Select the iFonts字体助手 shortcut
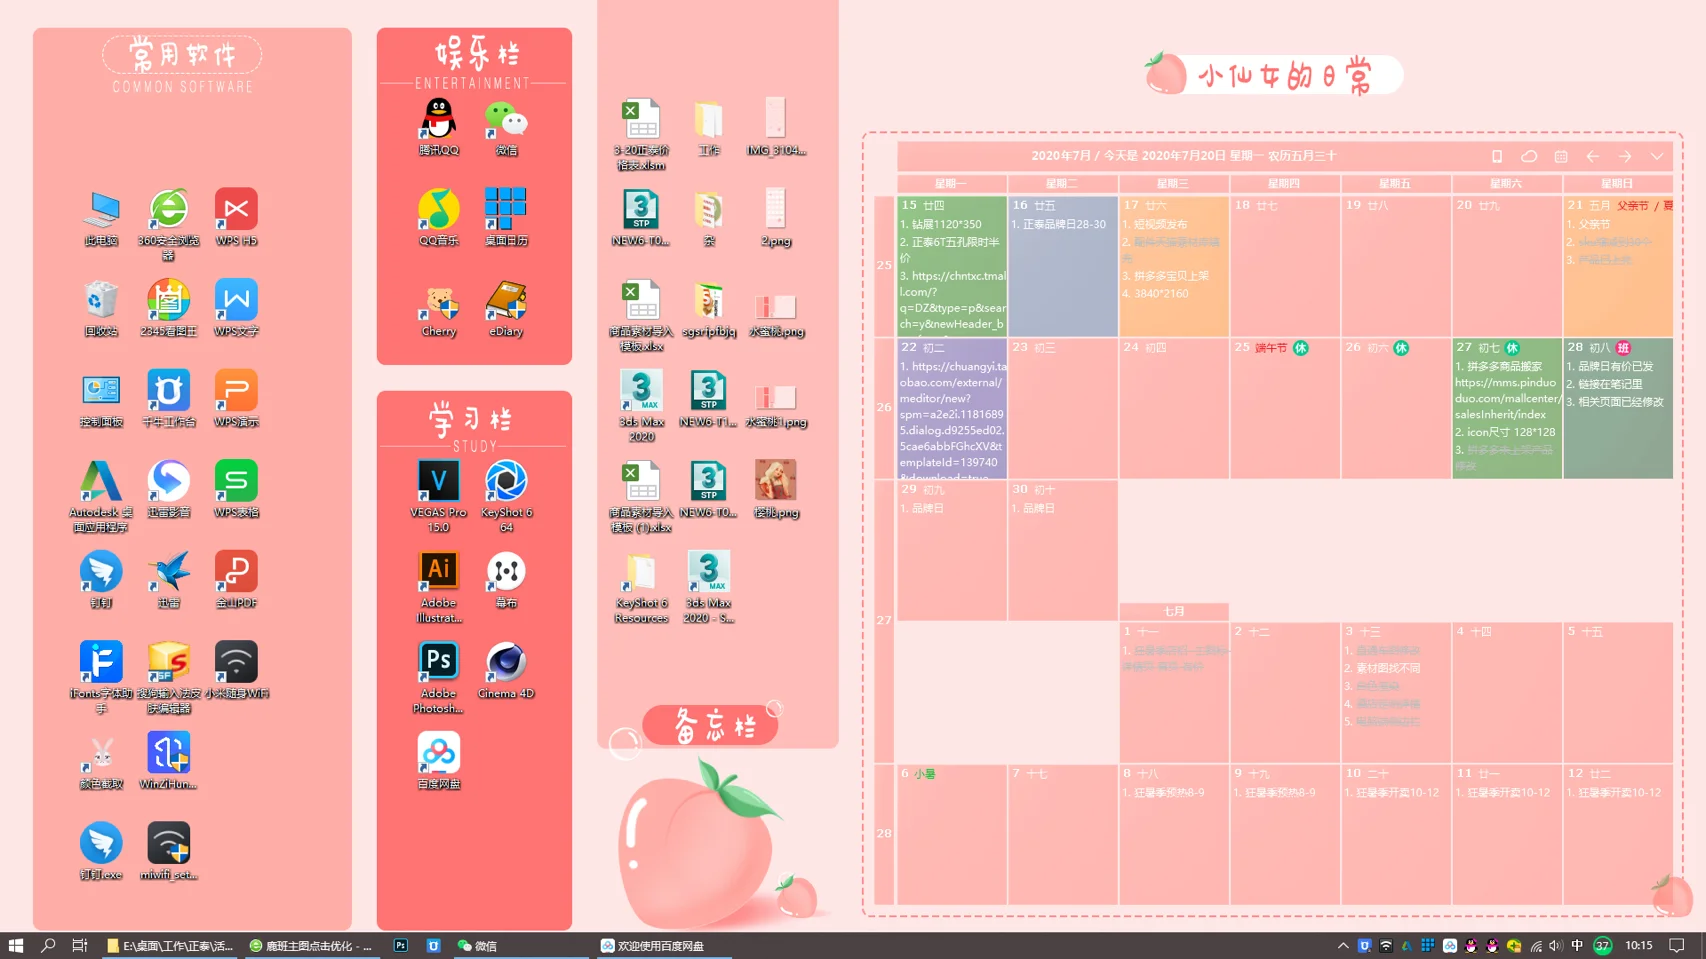The height and width of the screenshot is (959, 1706). point(101,677)
